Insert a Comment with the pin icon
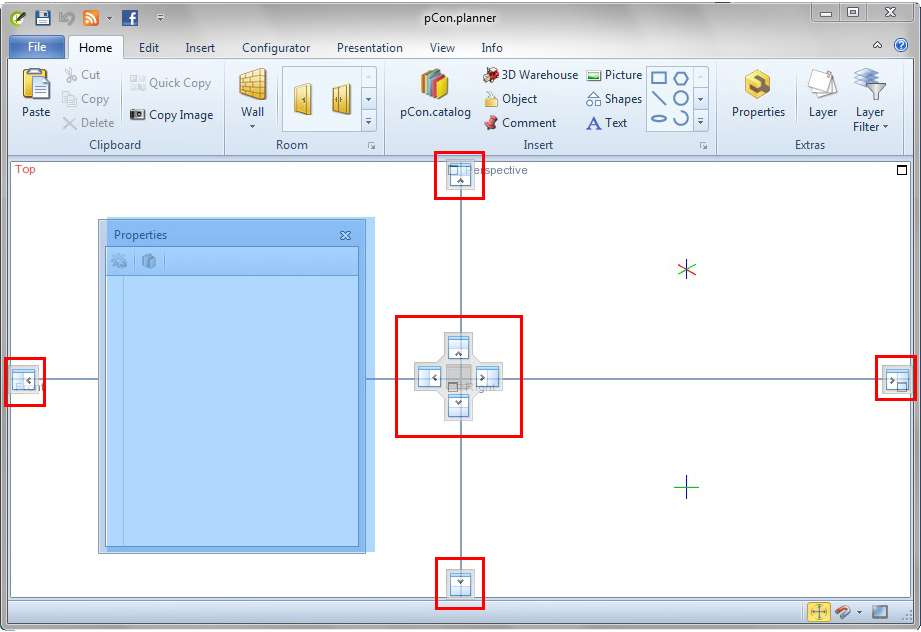The width and height of the screenshot is (921, 632). (x=520, y=123)
